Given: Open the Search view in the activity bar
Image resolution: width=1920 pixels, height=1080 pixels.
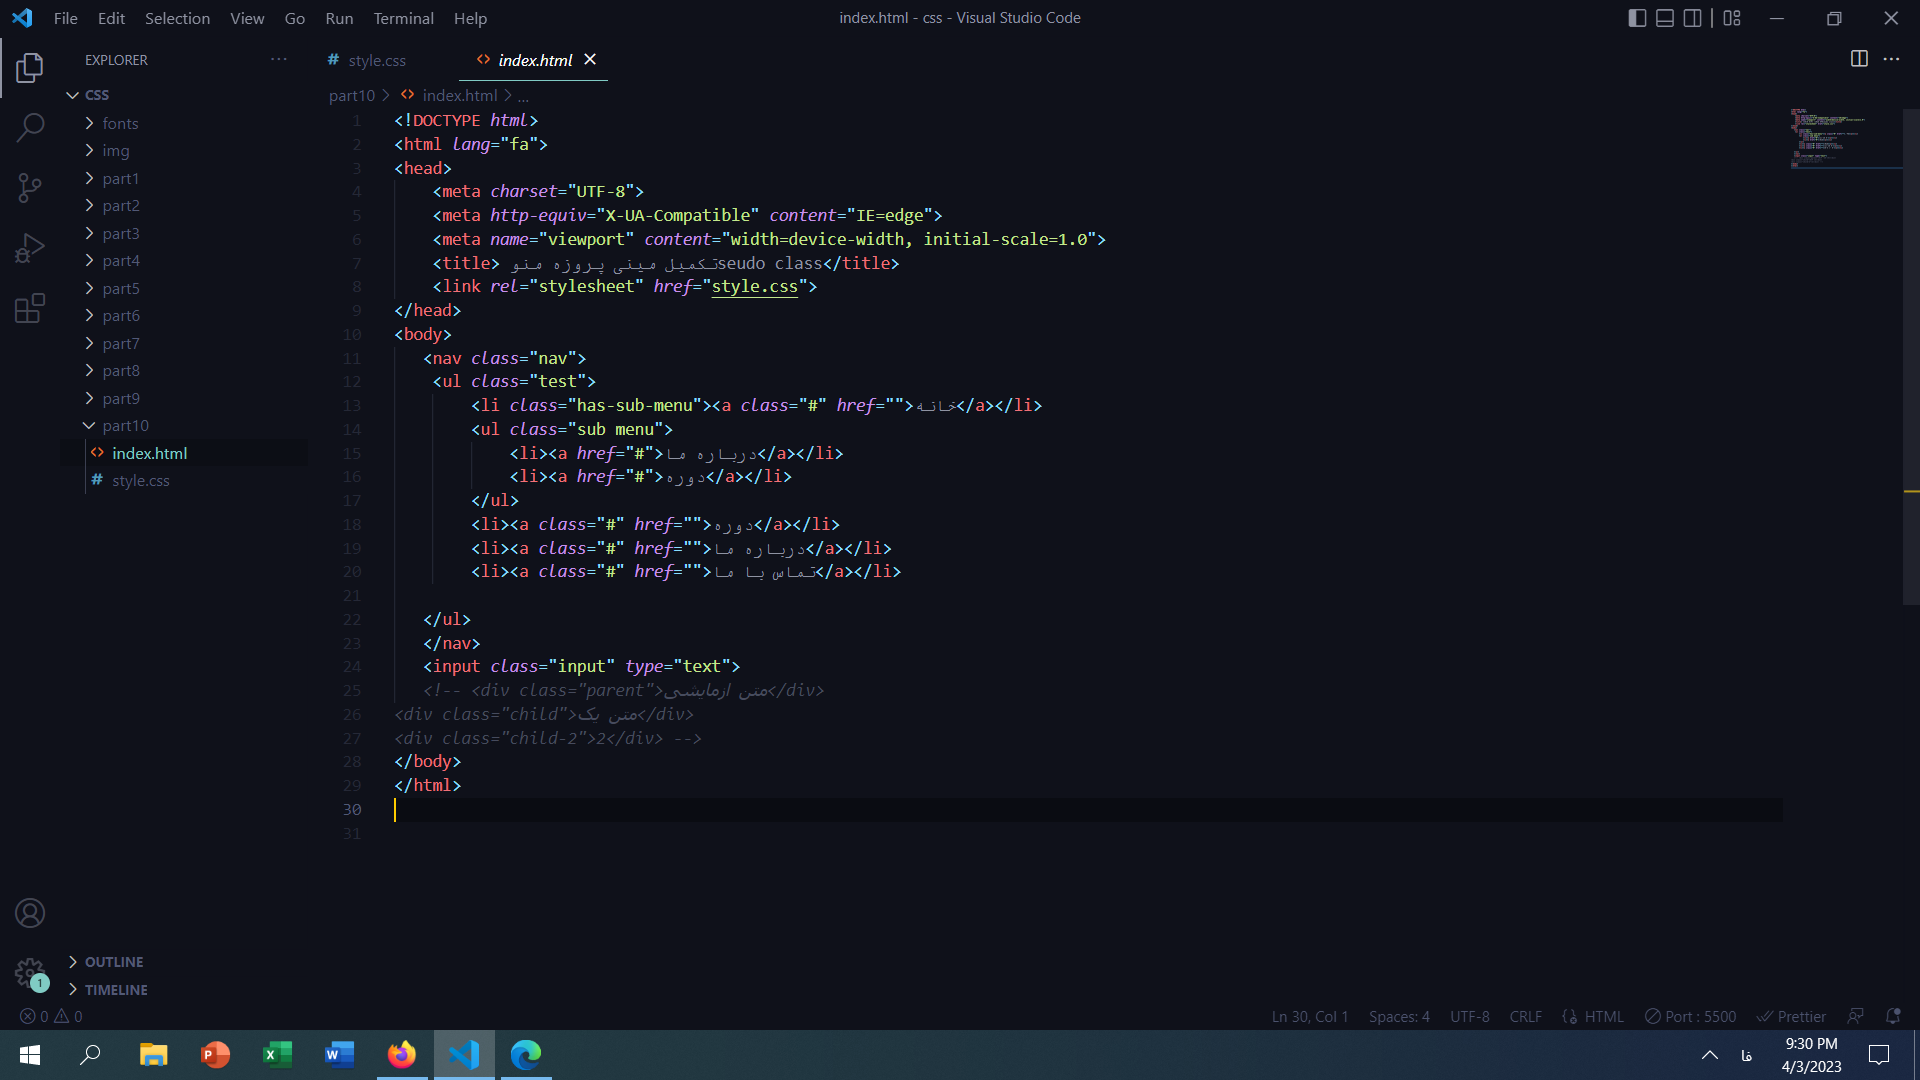Looking at the screenshot, I should point(30,127).
